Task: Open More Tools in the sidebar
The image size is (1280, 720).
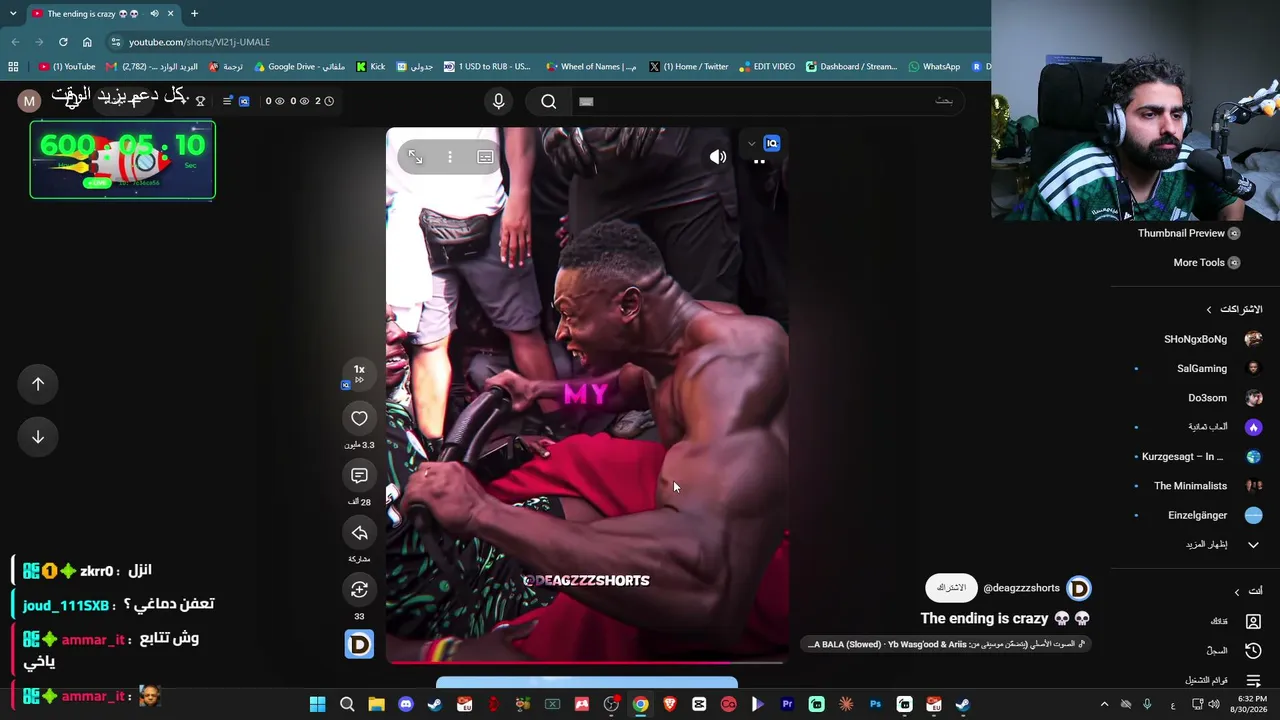Action: 1206,263
